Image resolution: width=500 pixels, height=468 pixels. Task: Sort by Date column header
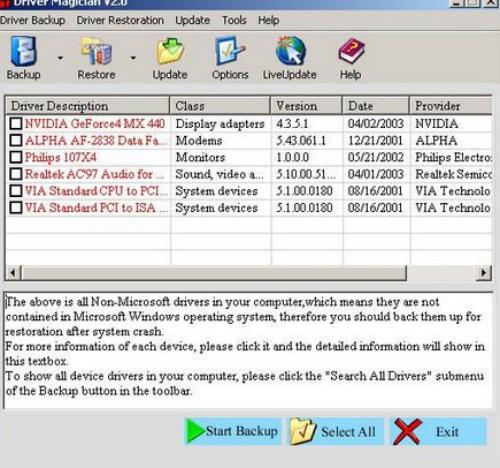[x=376, y=106]
